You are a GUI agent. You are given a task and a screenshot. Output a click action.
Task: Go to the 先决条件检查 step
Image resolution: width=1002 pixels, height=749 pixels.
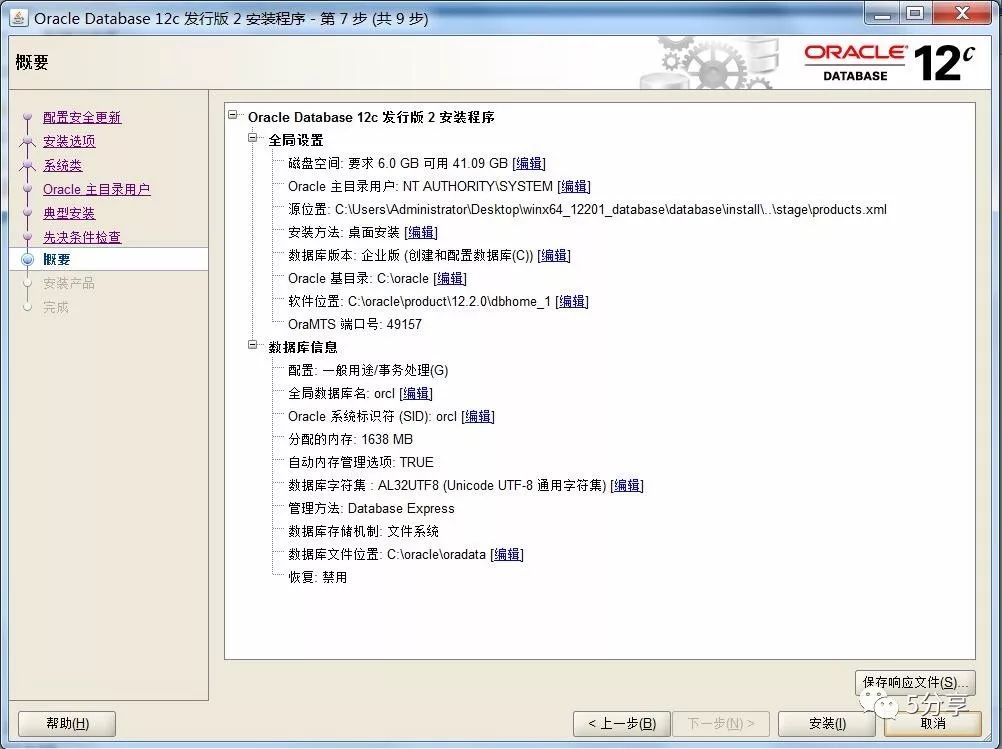tap(82, 237)
